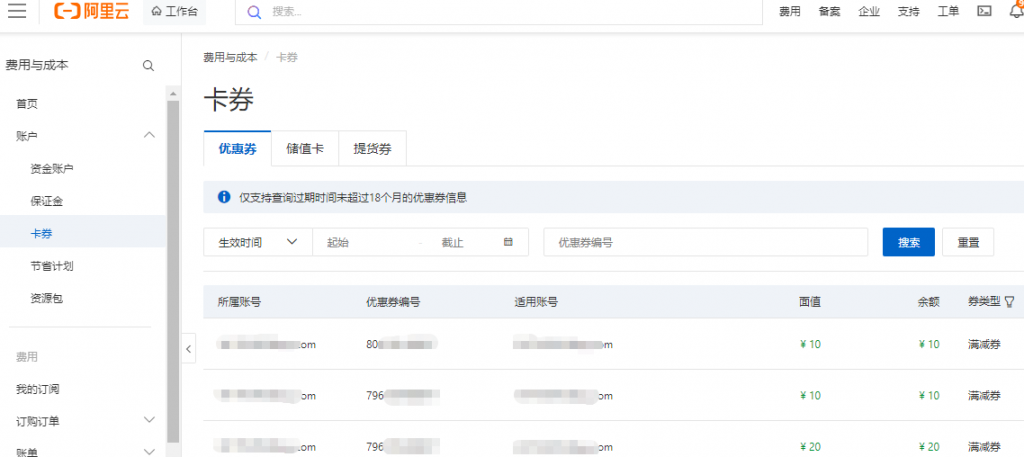This screenshot has height=457, width=1024.
Task: Open the 工作台 workbench home
Action: click(x=174, y=12)
